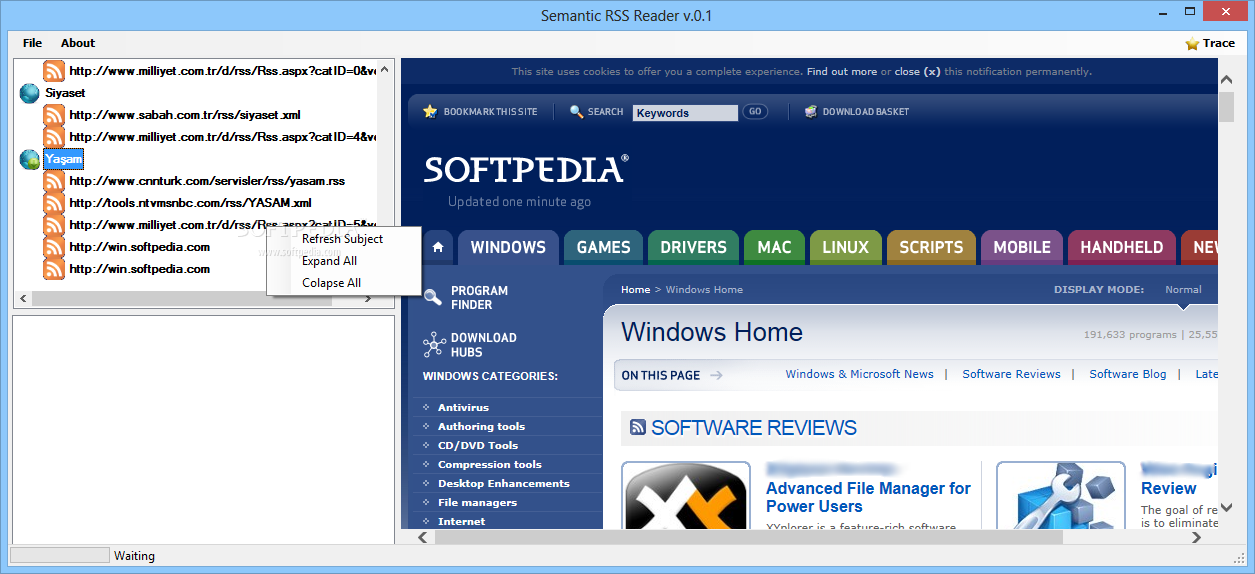This screenshot has height=574, width=1255.
Task: Click the GO search button
Action: point(755,112)
